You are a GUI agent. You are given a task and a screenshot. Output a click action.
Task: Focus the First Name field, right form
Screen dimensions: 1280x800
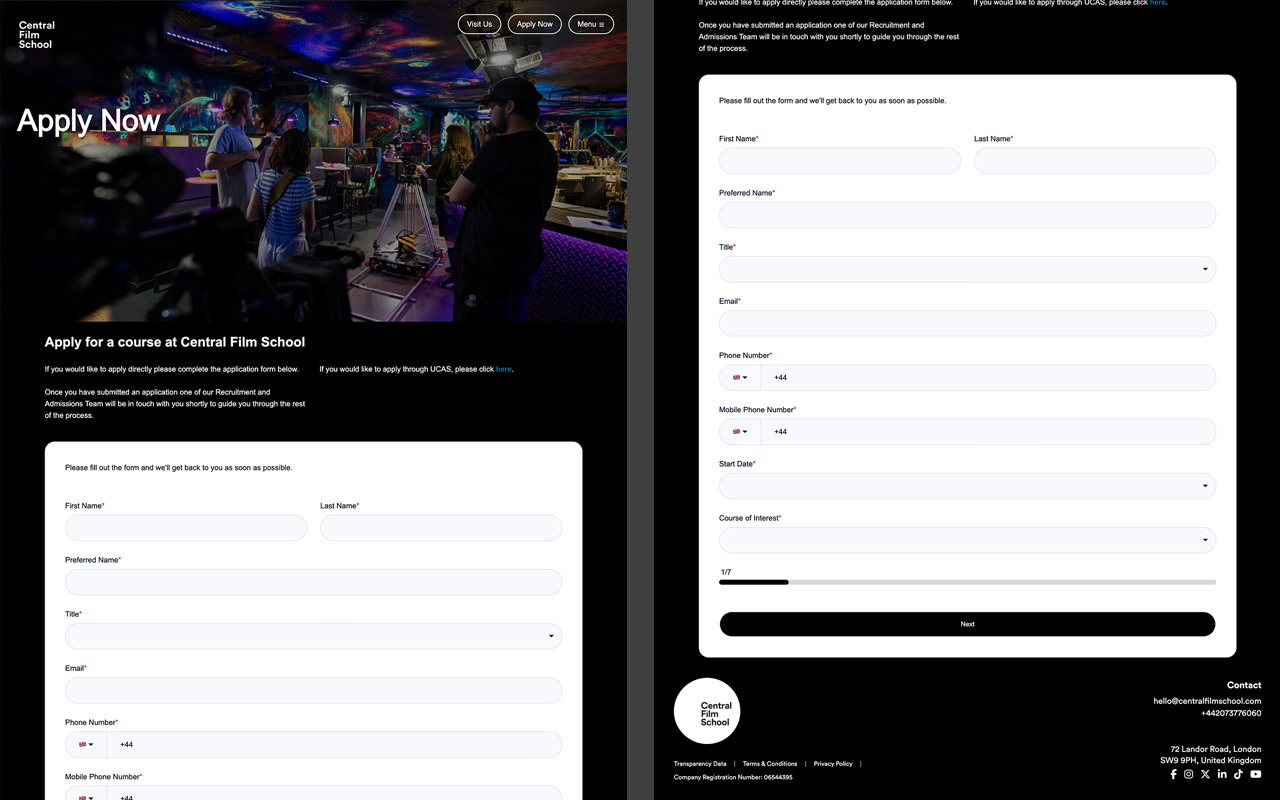pyautogui.click(x=840, y=161)
